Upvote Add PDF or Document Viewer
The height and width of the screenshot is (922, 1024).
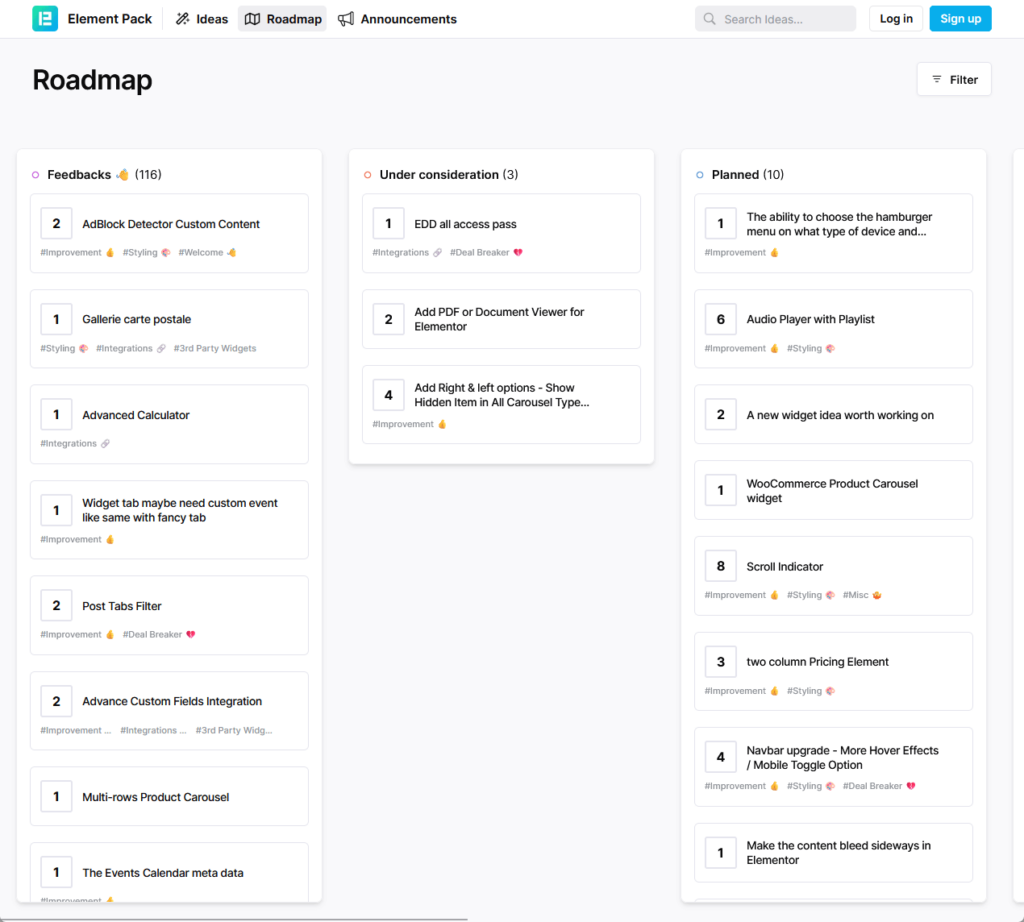[389, 319]
